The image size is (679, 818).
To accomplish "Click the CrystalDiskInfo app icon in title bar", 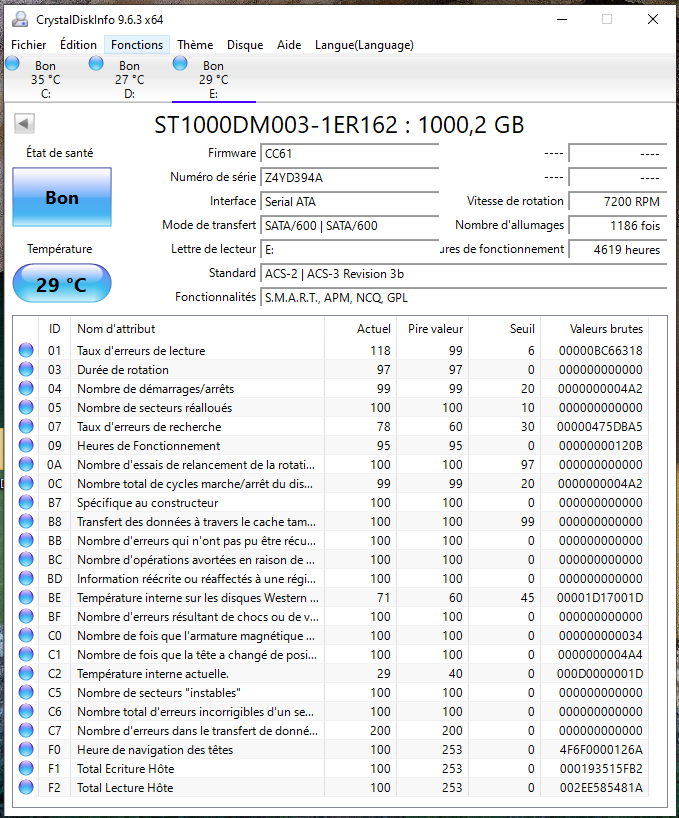I will (x=20, y=19).
